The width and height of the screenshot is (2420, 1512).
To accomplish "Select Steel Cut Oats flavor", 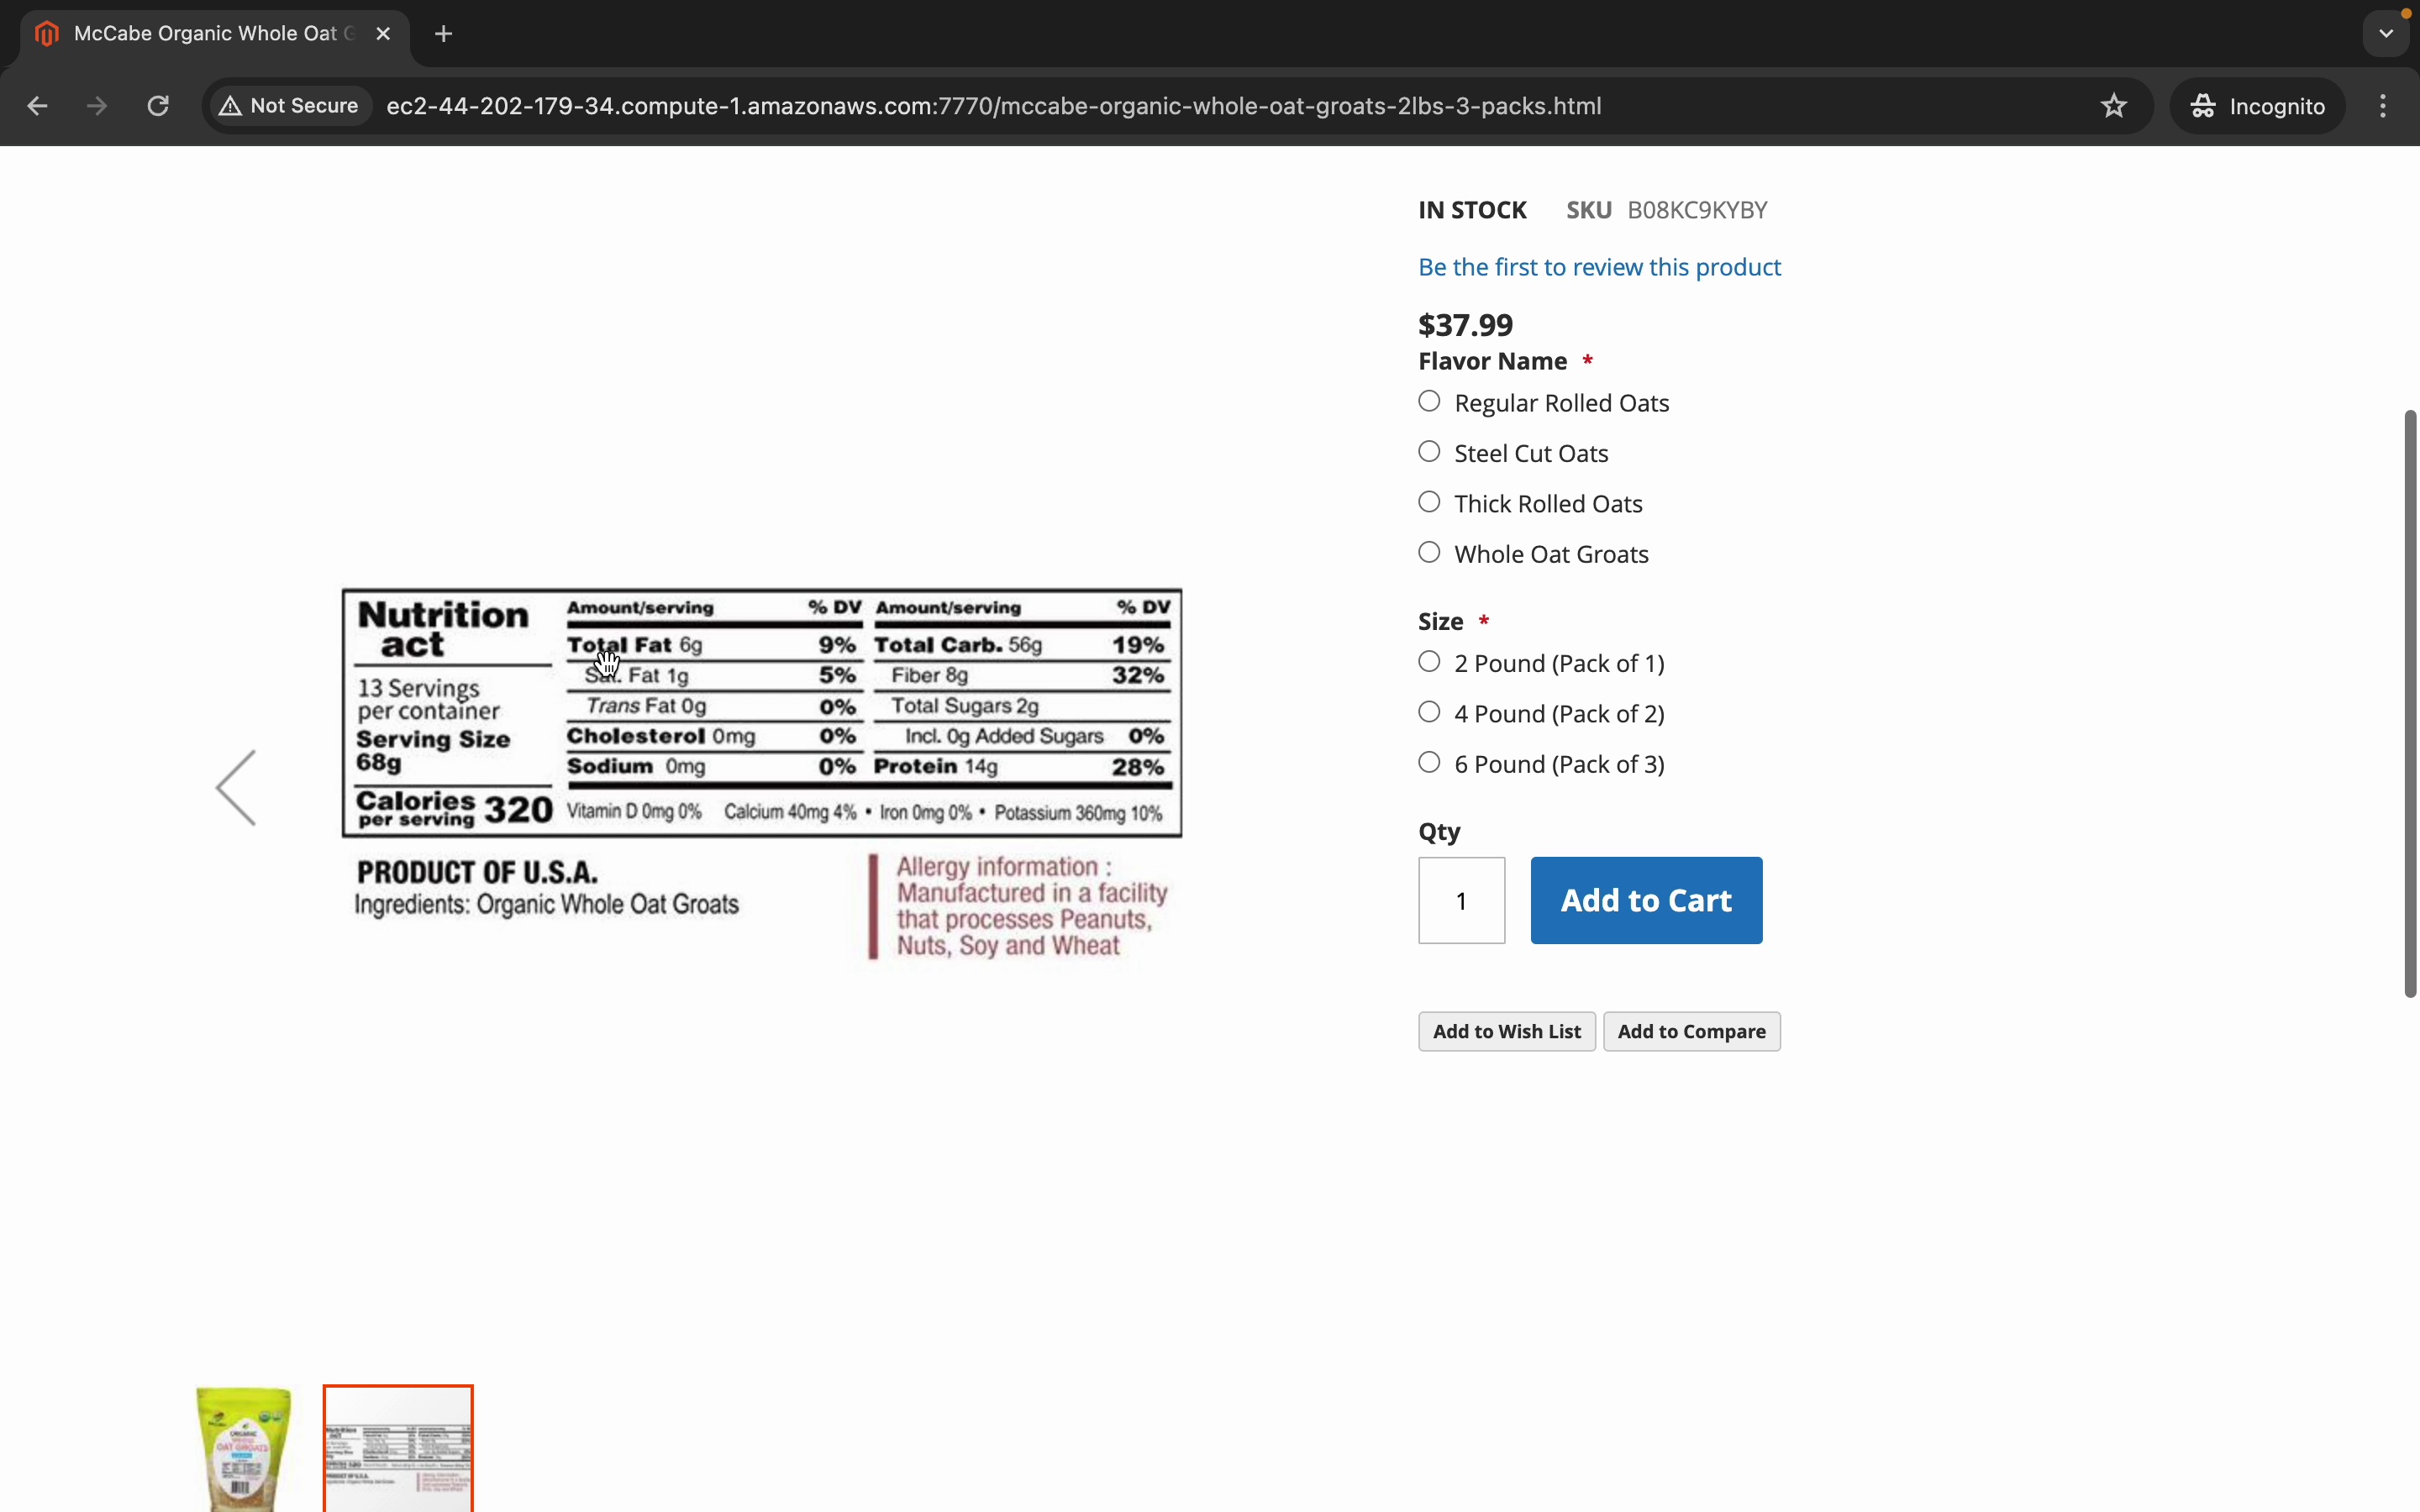I will click(1431, 452).
